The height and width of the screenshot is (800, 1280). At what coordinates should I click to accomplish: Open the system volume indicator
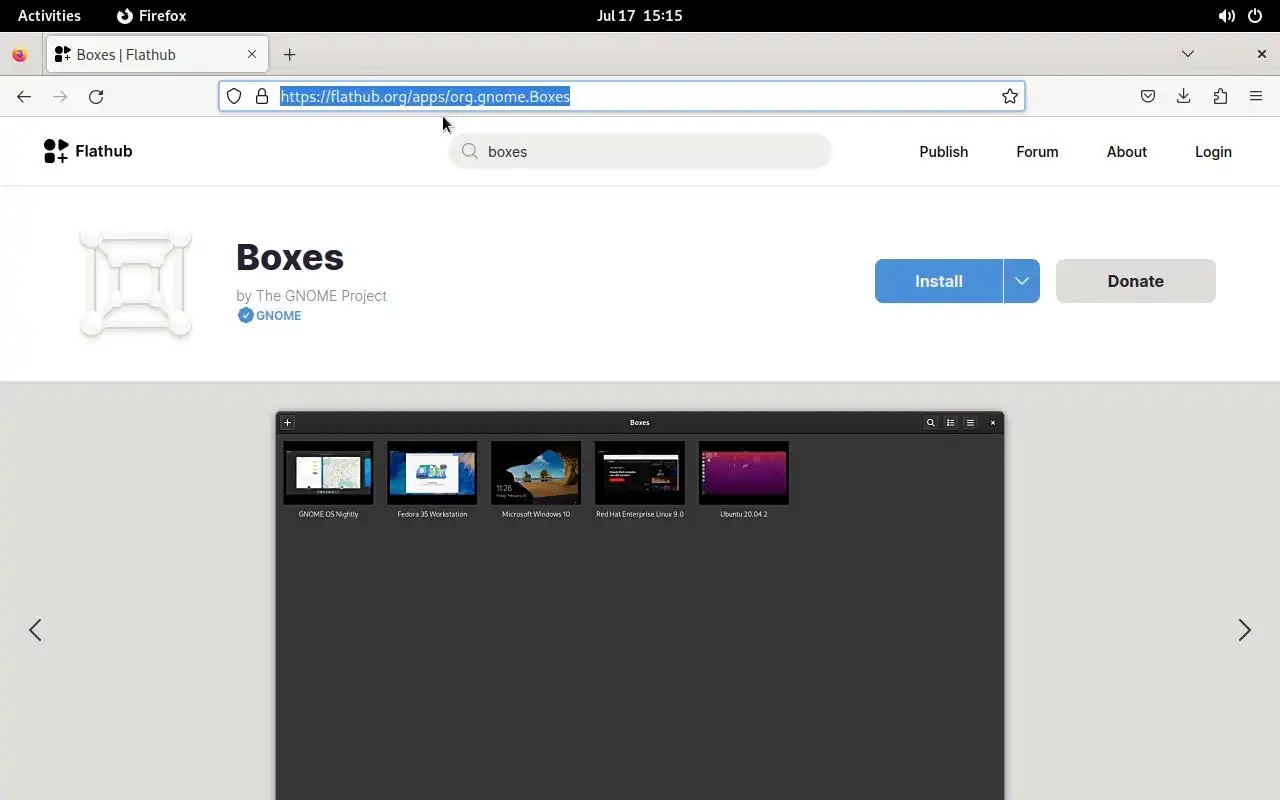click(1226, 16)
